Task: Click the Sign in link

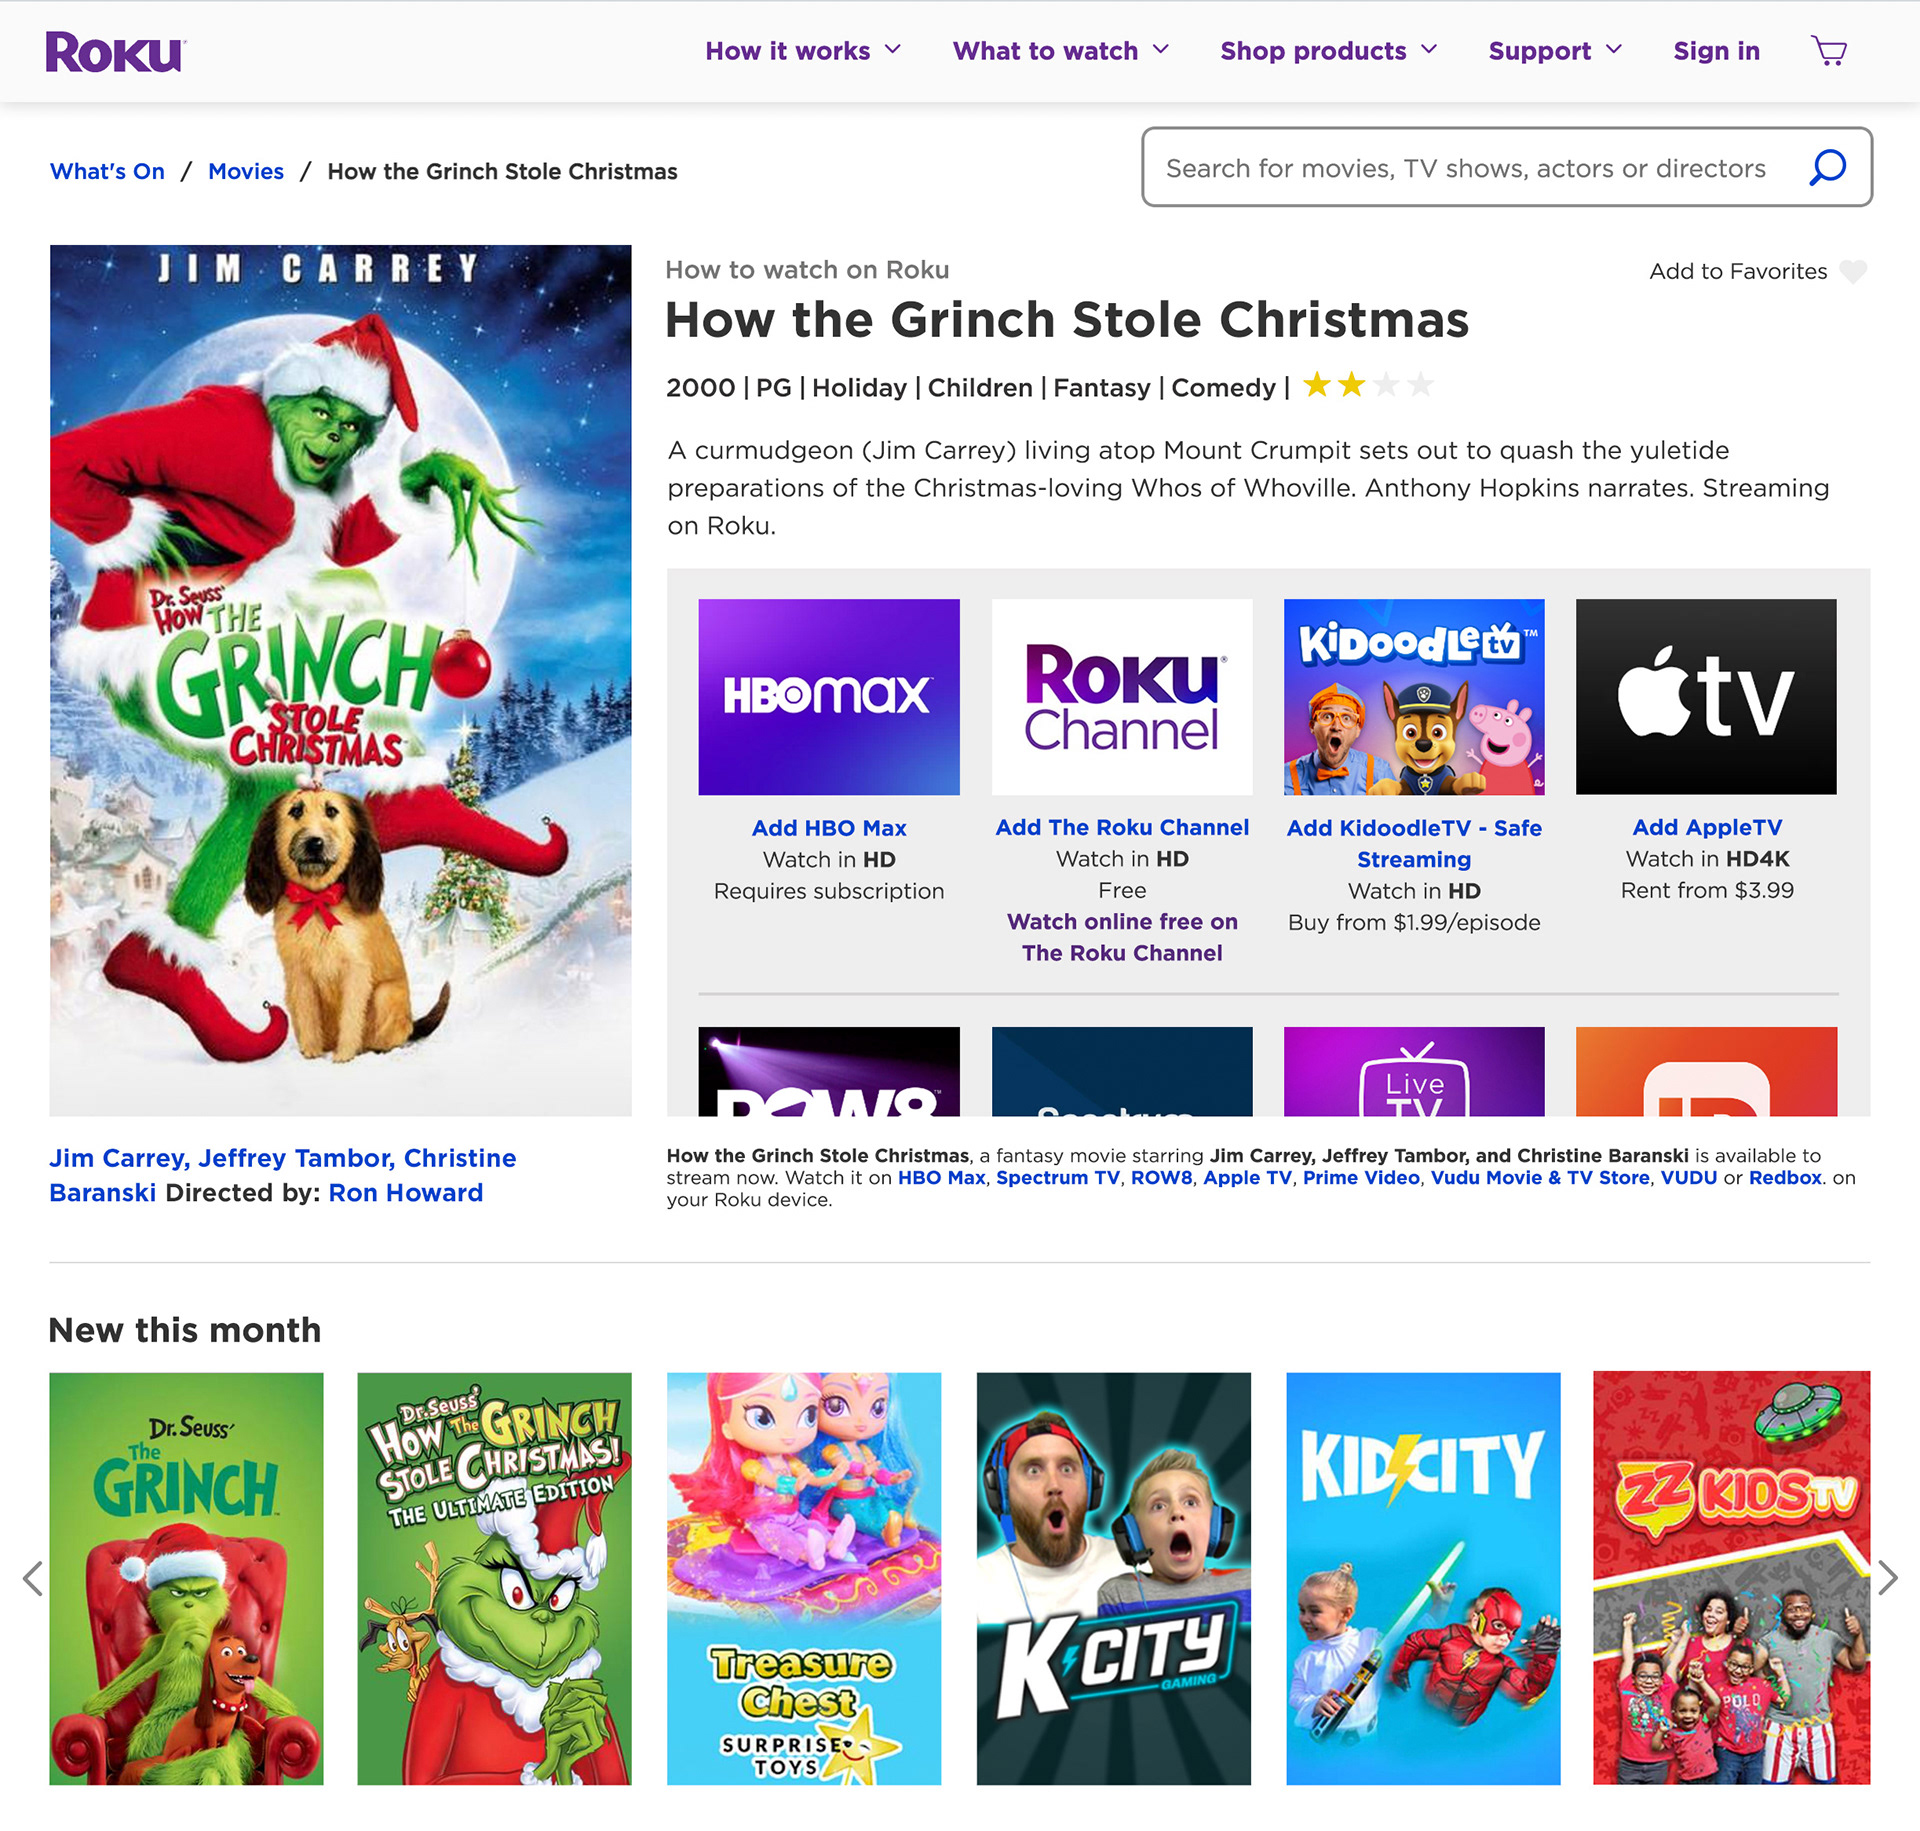Action: pos(1716,51)
